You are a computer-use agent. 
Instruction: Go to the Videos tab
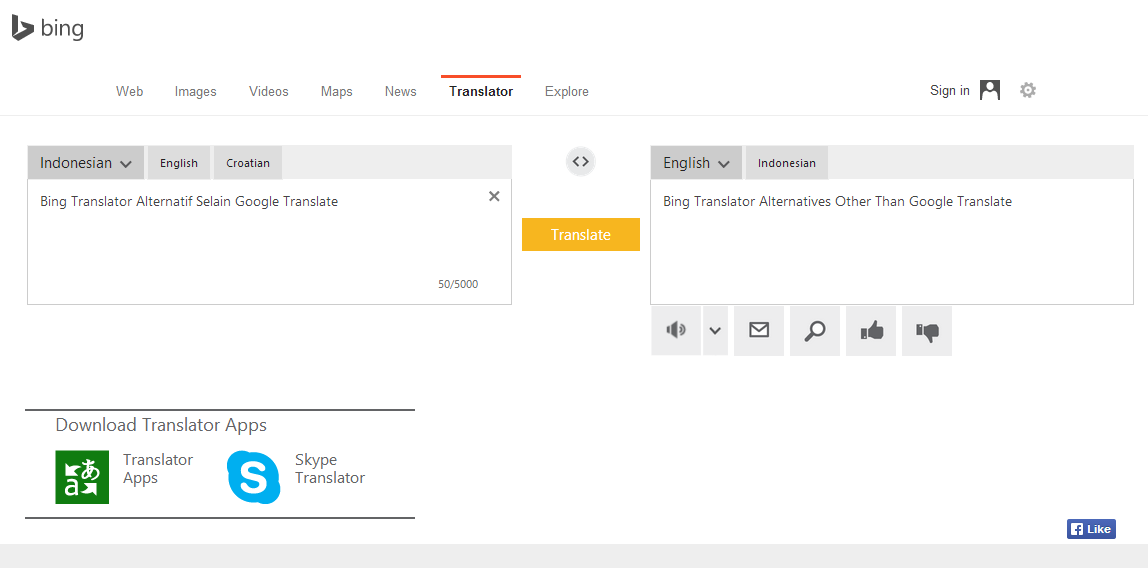[269, 91]
